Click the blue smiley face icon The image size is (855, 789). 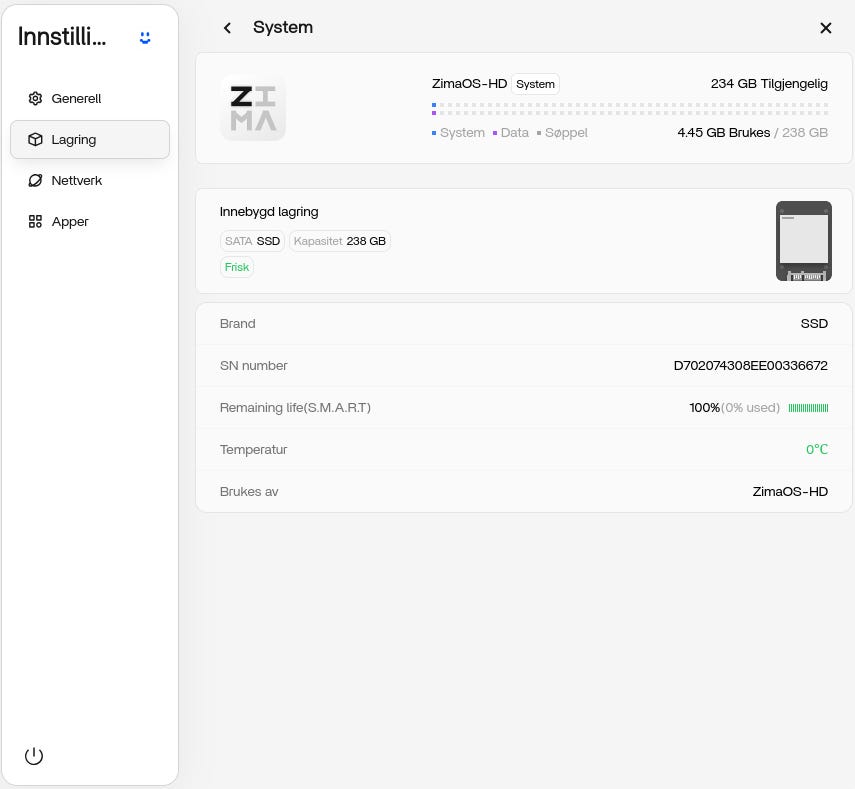point(145,38)
